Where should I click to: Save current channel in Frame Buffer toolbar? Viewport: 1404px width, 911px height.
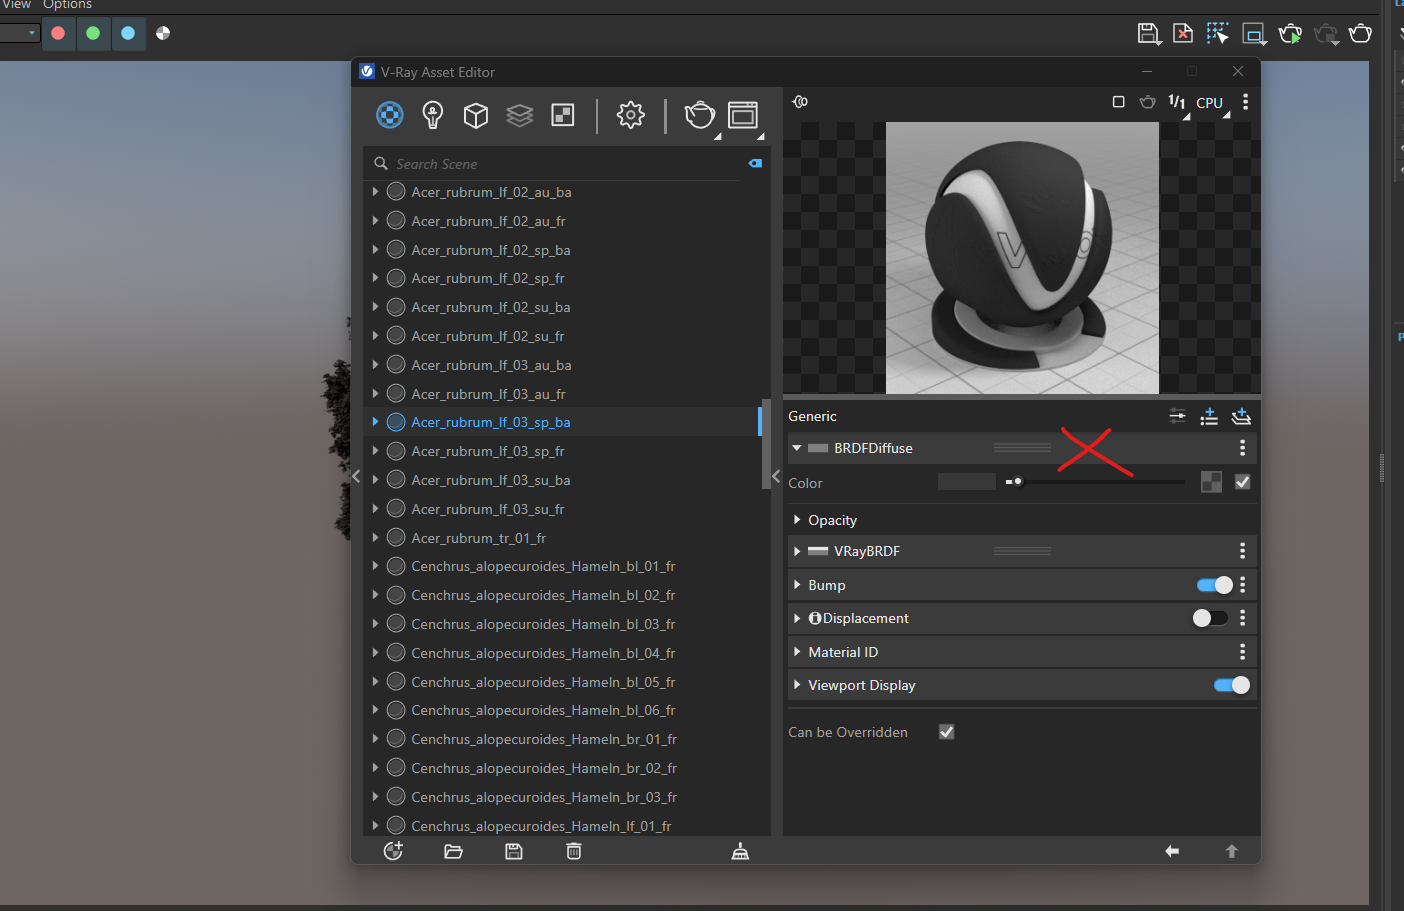1149,34
